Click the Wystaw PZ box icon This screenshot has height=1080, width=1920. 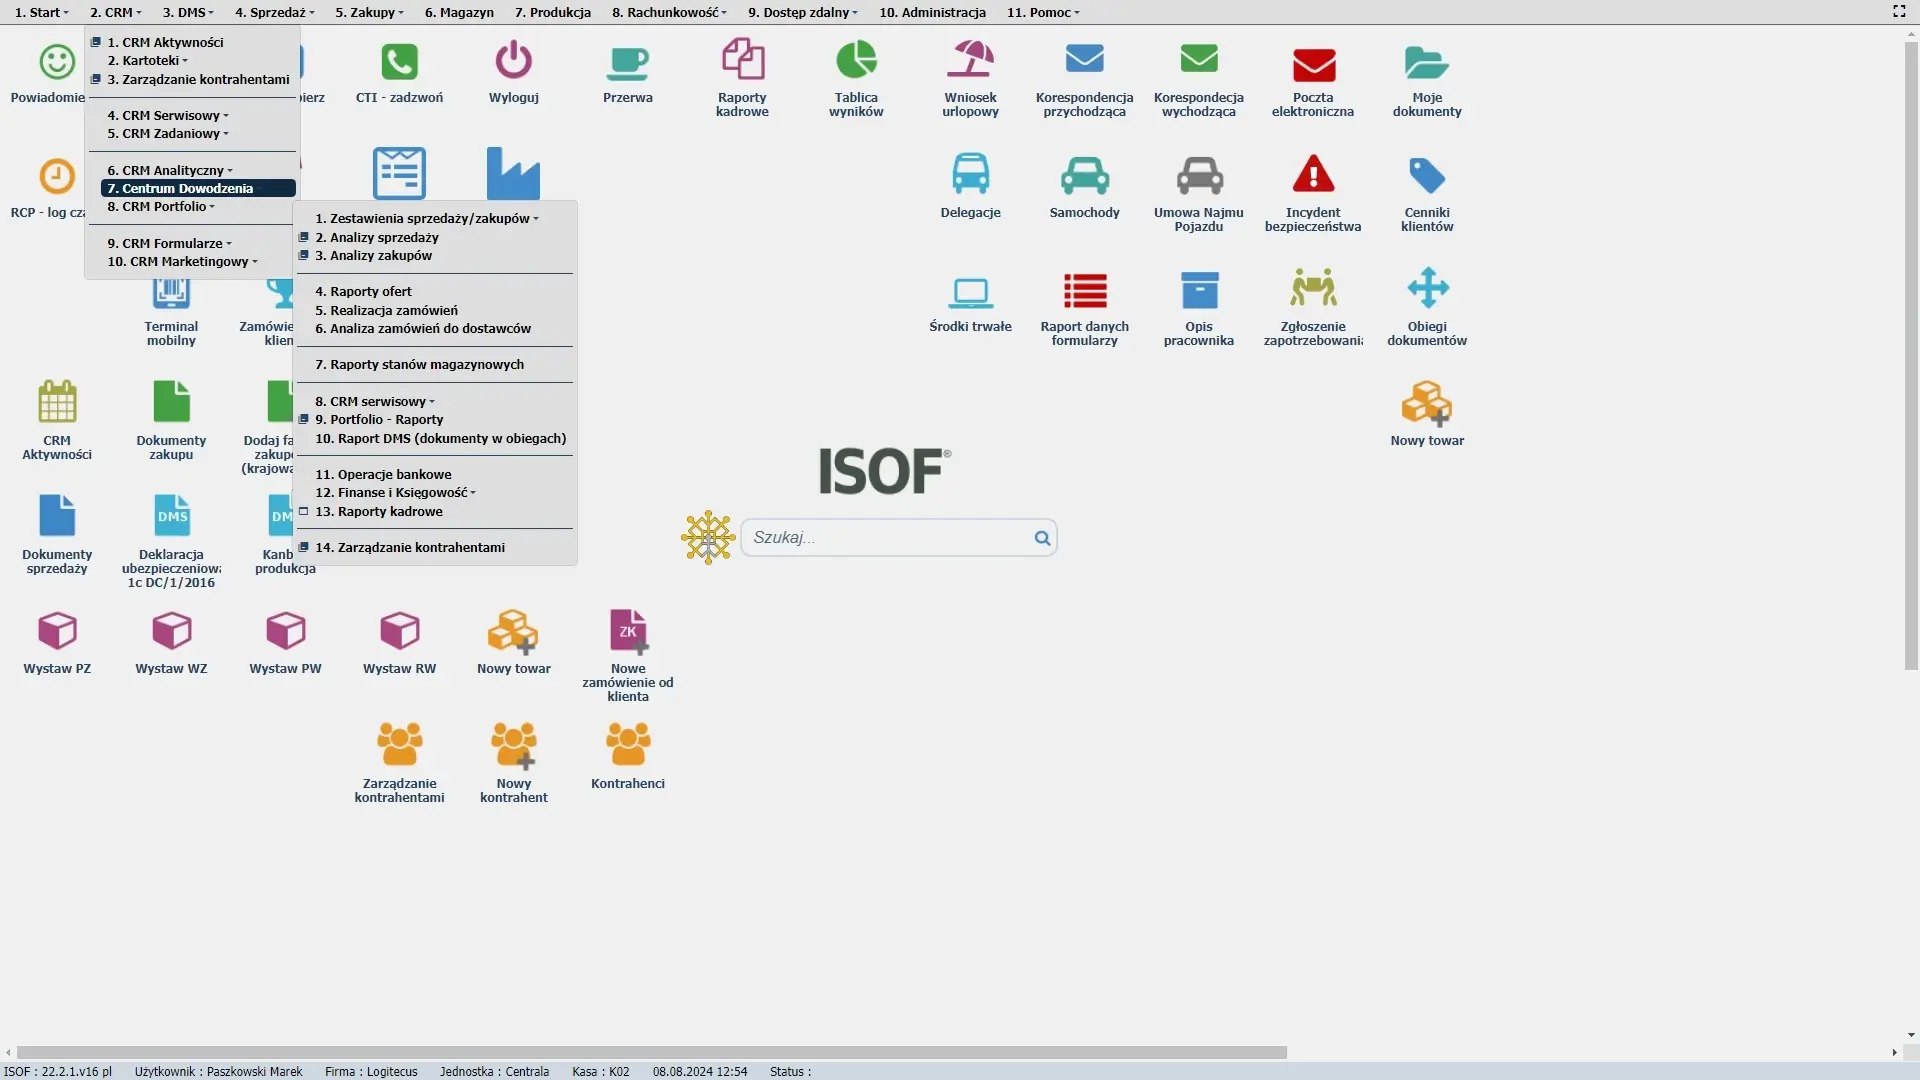tap(57, 632)
